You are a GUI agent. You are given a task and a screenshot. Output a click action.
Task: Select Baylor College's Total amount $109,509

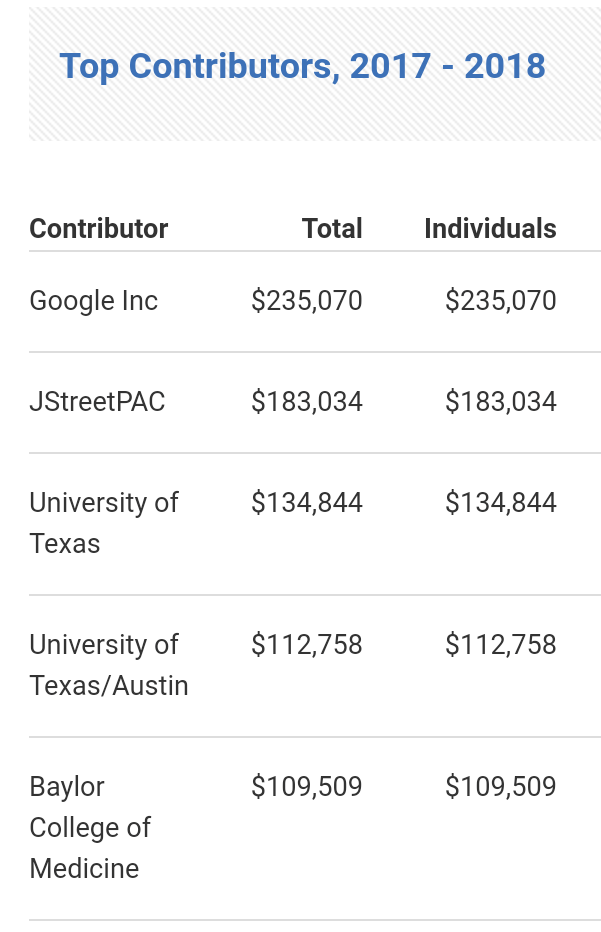pyautogui.click(x=307, y=787)
